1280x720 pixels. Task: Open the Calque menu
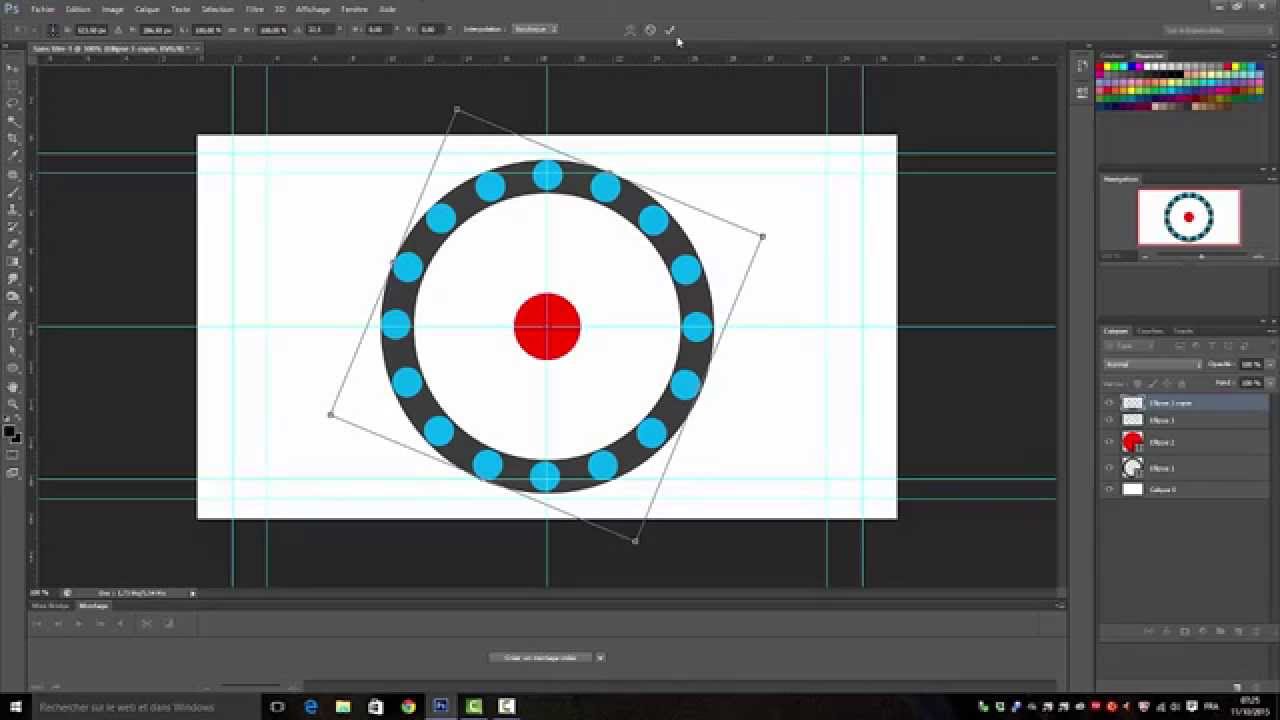coord(147,9)
